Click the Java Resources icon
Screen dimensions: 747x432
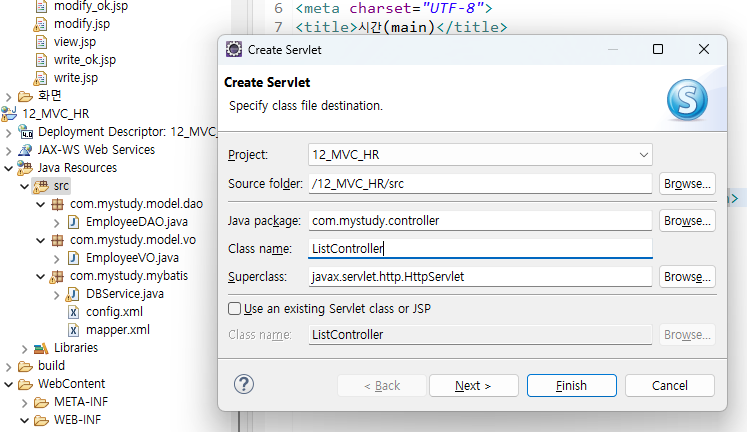[25, 168]
